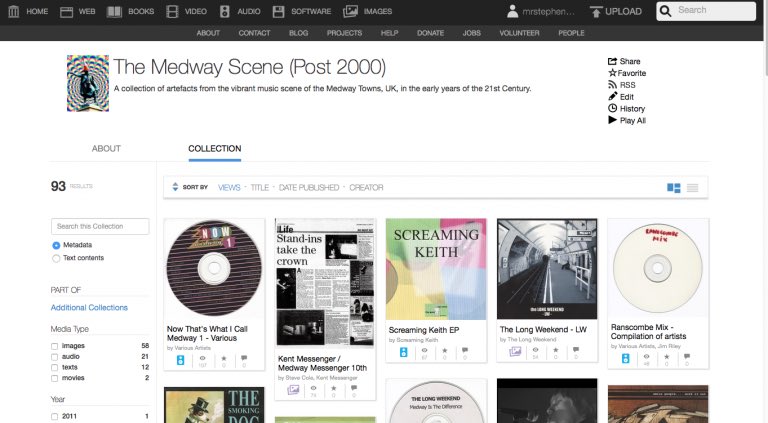Open the Screaming Keith cover thumbnail
768x423 pixels.
tap(436, 269)
